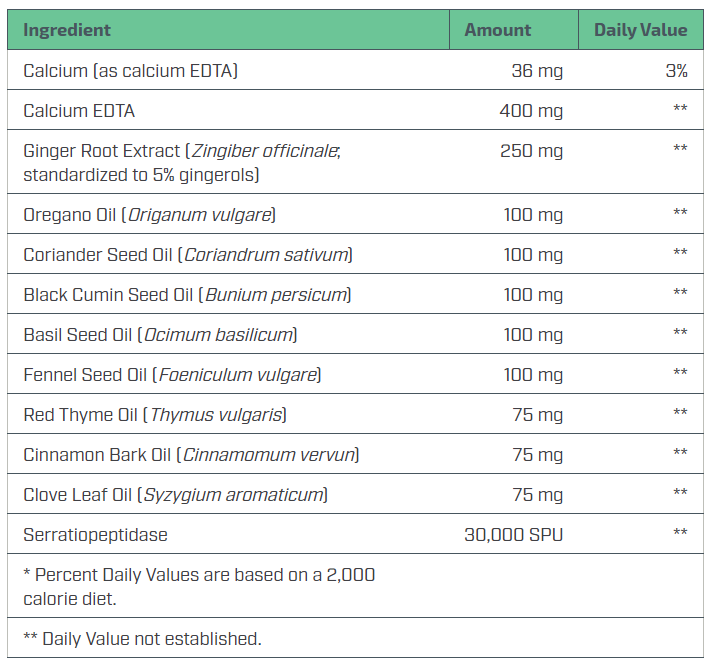The image size is (717, 670).
Task: Click the 400 mg amount value
Action: (x=531, y=110)
